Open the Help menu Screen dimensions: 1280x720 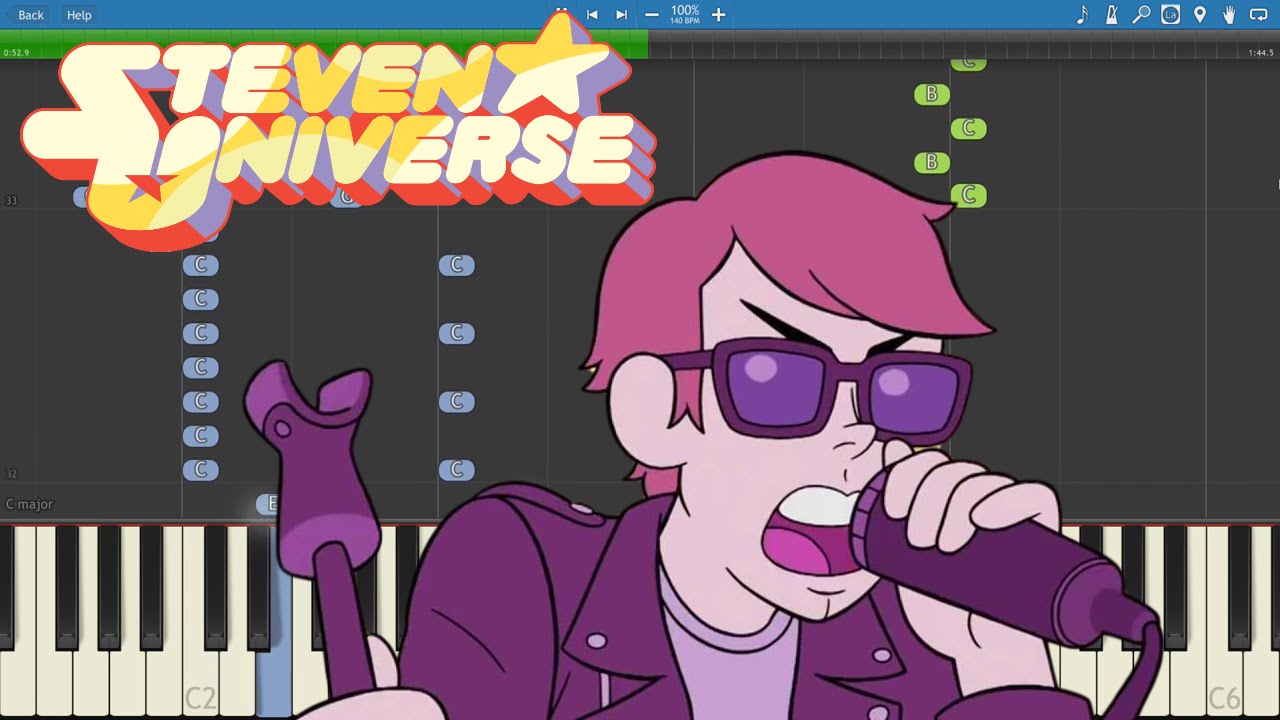79,15
